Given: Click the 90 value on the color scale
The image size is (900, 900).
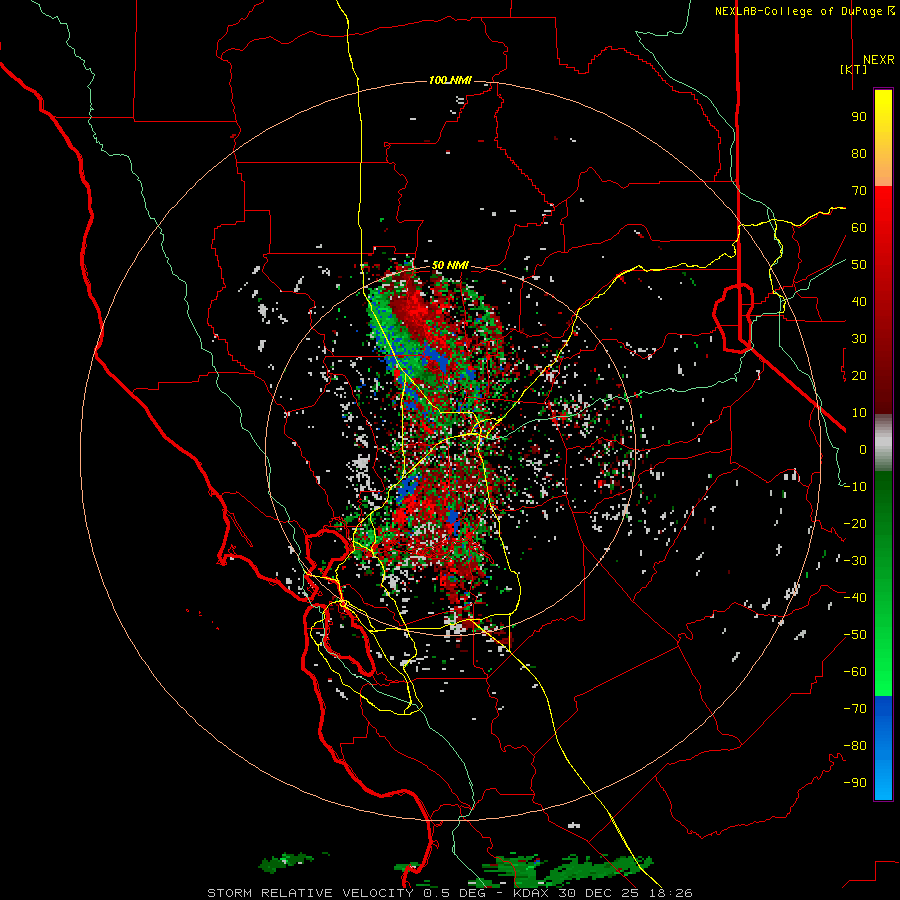Looking at the screenshot, I should (859, 117).
